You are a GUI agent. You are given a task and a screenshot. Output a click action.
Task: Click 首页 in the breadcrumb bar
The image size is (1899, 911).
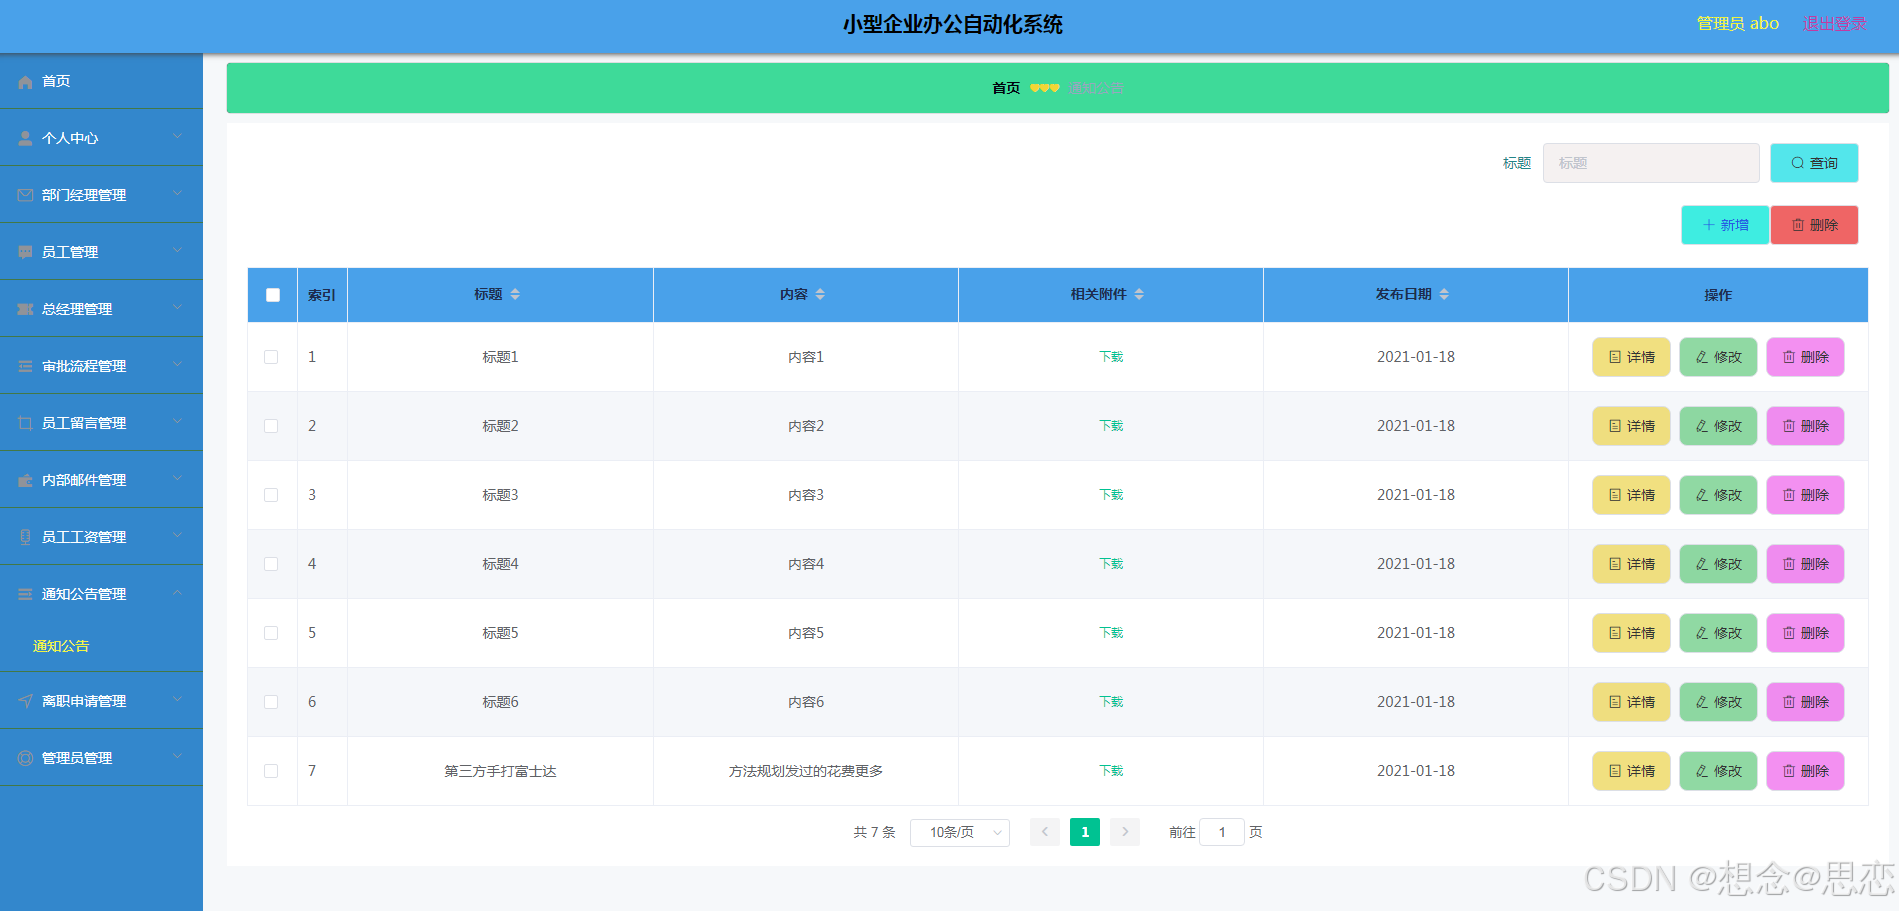click(x=1006, y=88)
